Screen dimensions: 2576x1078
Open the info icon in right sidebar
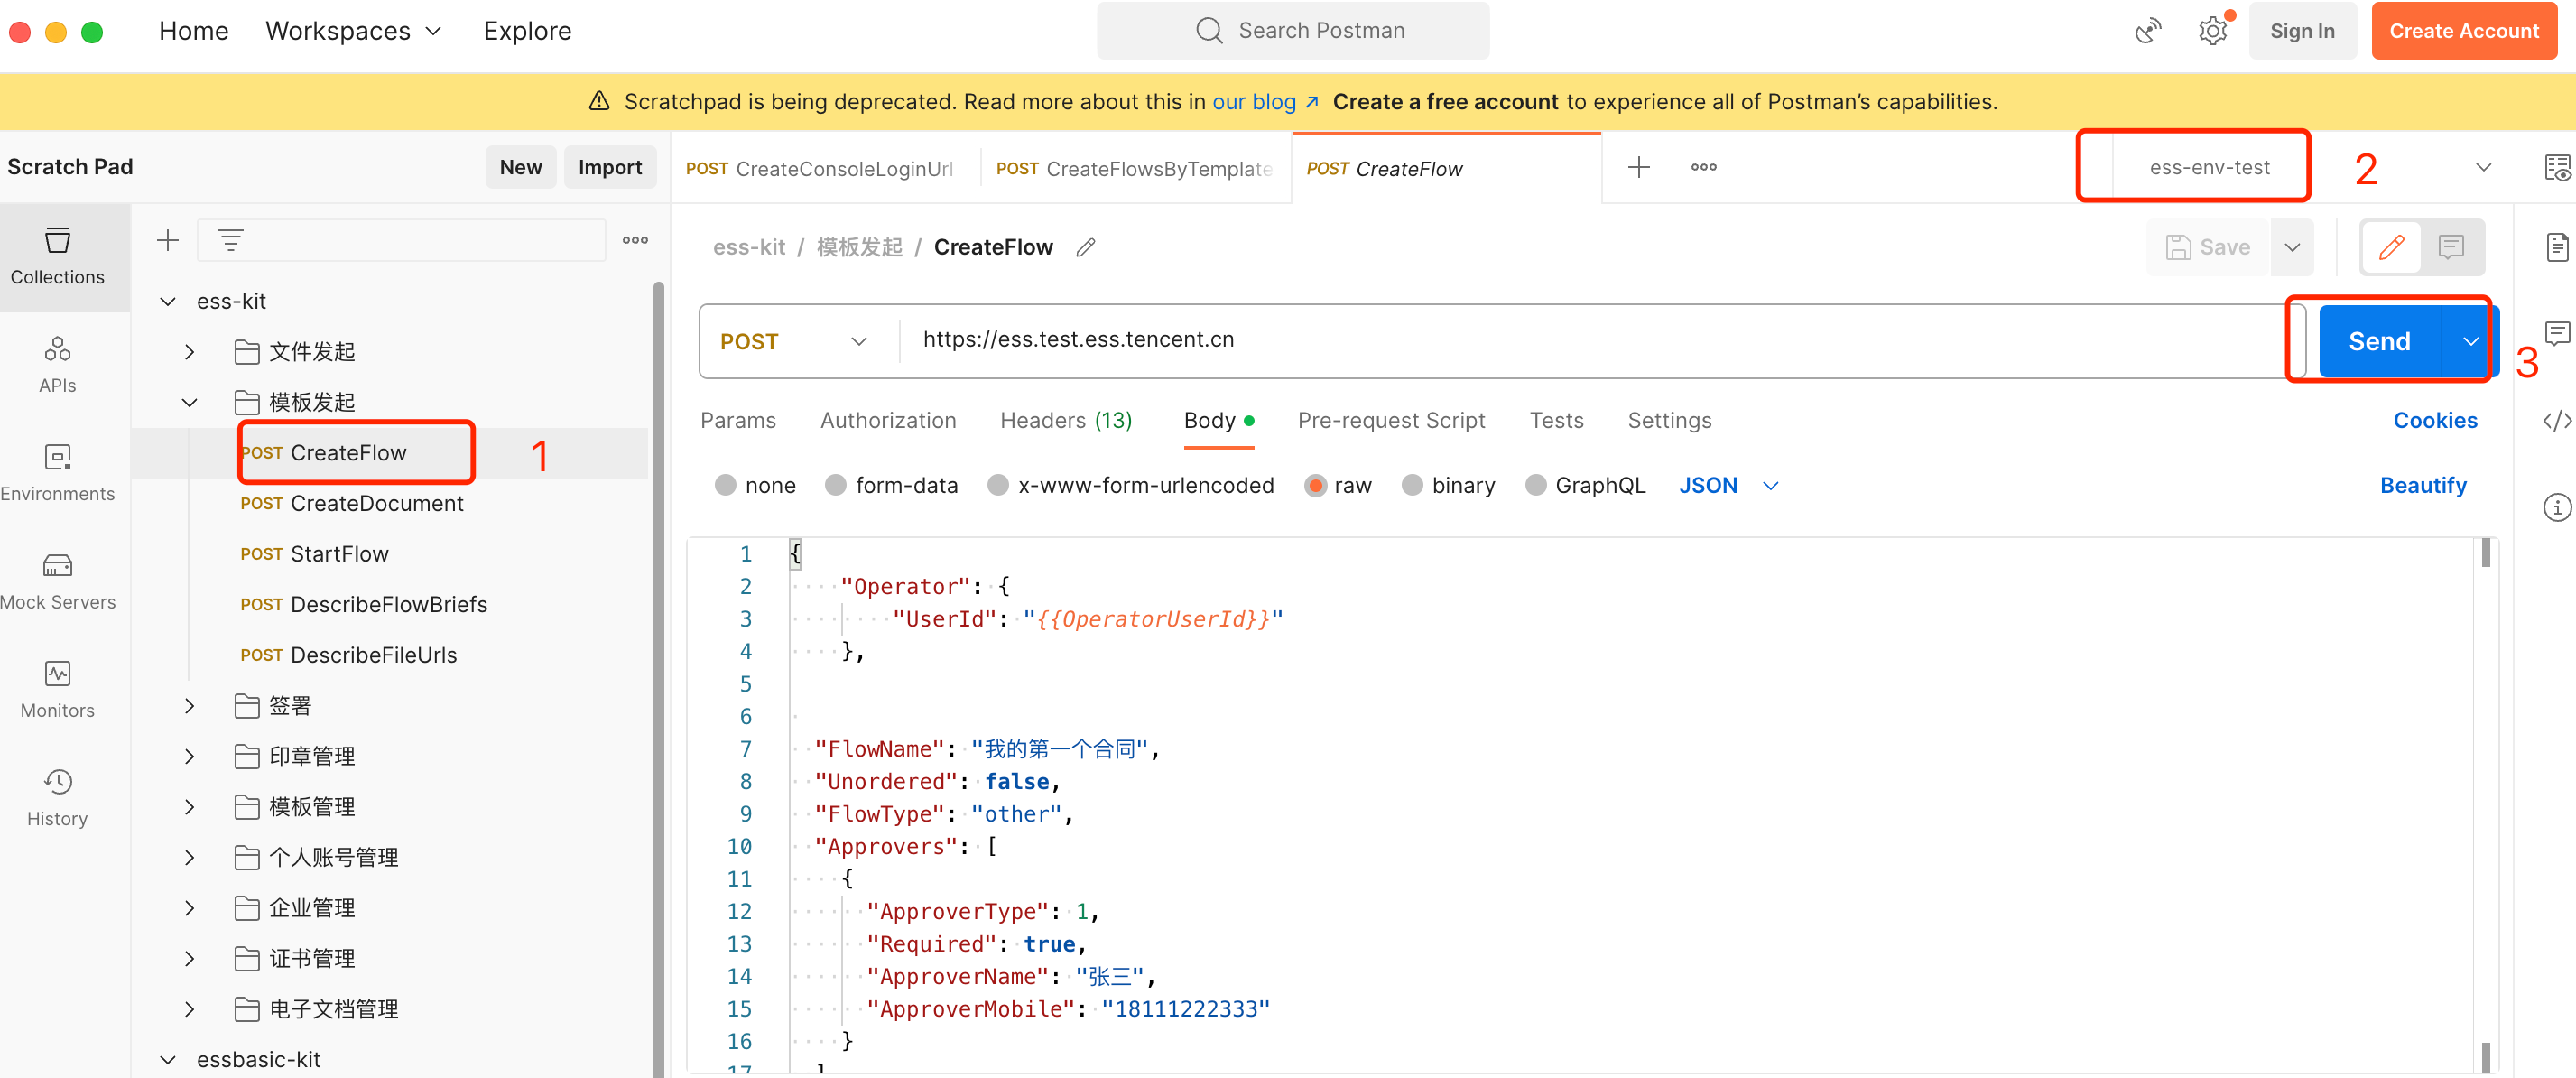(2557, 507)
